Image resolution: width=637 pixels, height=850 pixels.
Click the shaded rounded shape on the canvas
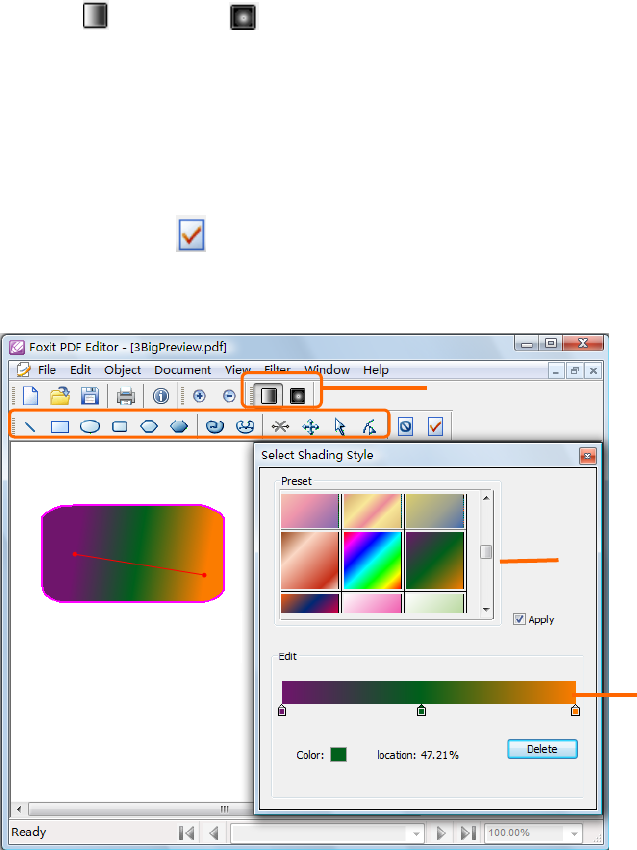pos(133,553)
